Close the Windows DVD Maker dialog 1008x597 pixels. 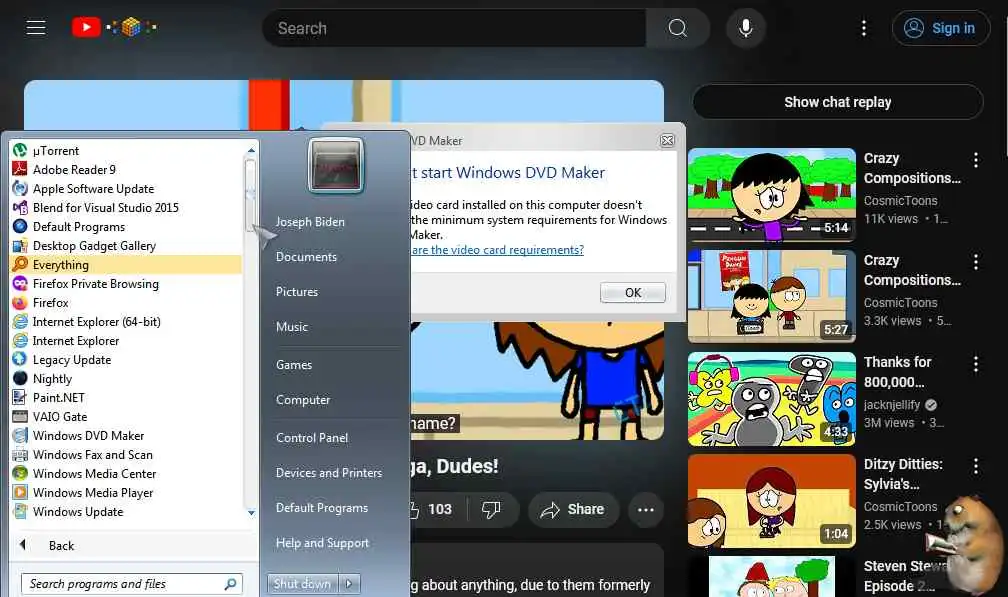tap(667, 140)
